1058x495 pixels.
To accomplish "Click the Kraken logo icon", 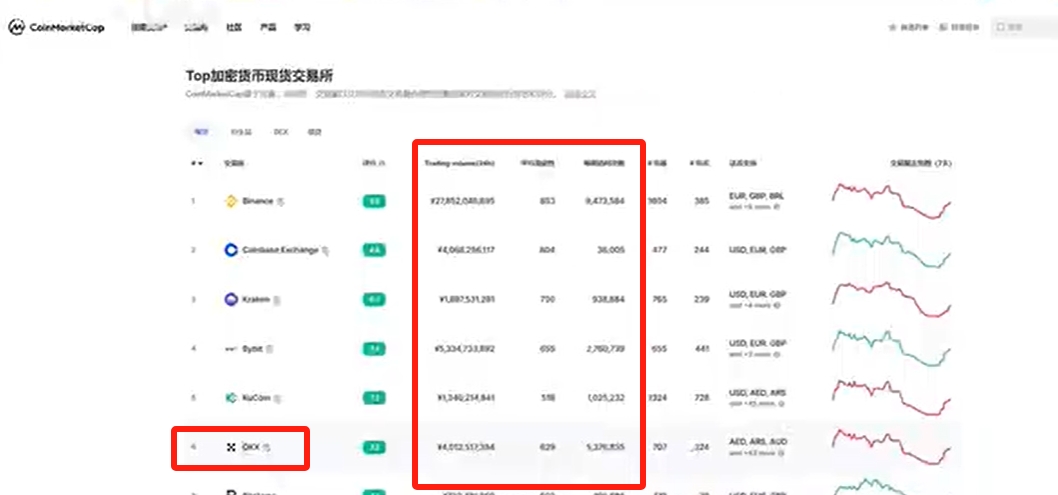I will tap(231, 299).
